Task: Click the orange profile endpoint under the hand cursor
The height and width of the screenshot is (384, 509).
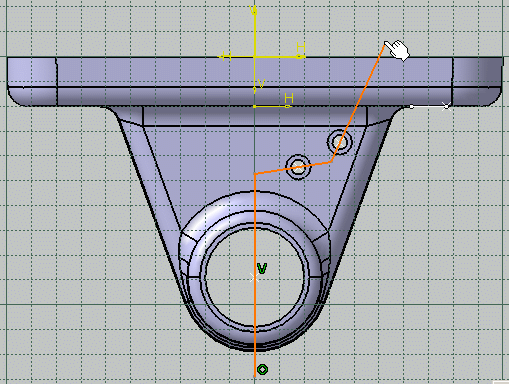Action: click(385, 44)
